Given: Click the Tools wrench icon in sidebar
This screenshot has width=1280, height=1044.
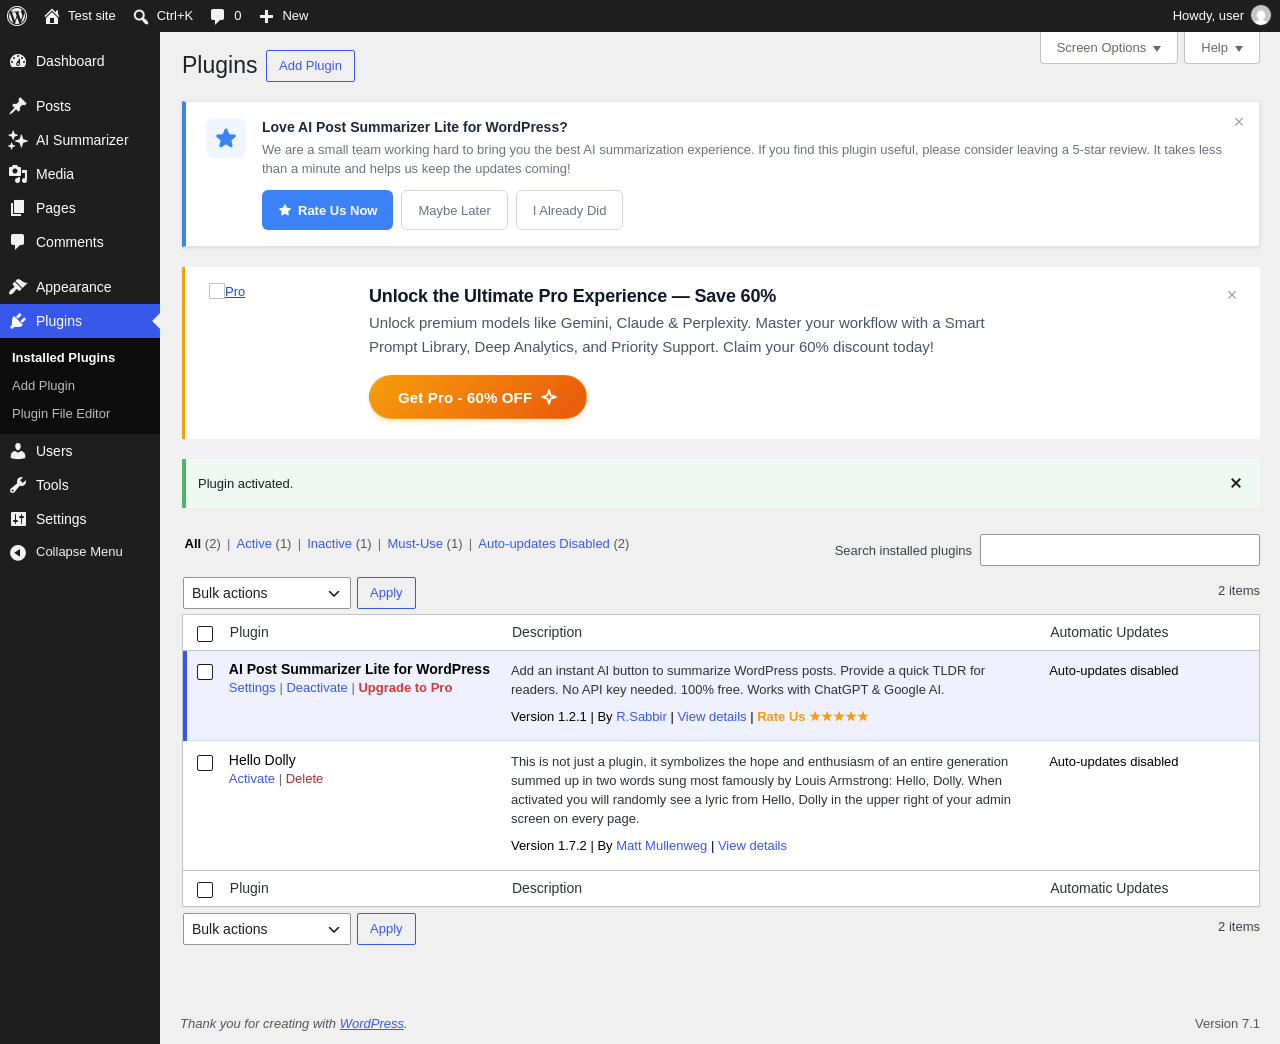Looking at the screenshot, I should click(x=18, y=485).
